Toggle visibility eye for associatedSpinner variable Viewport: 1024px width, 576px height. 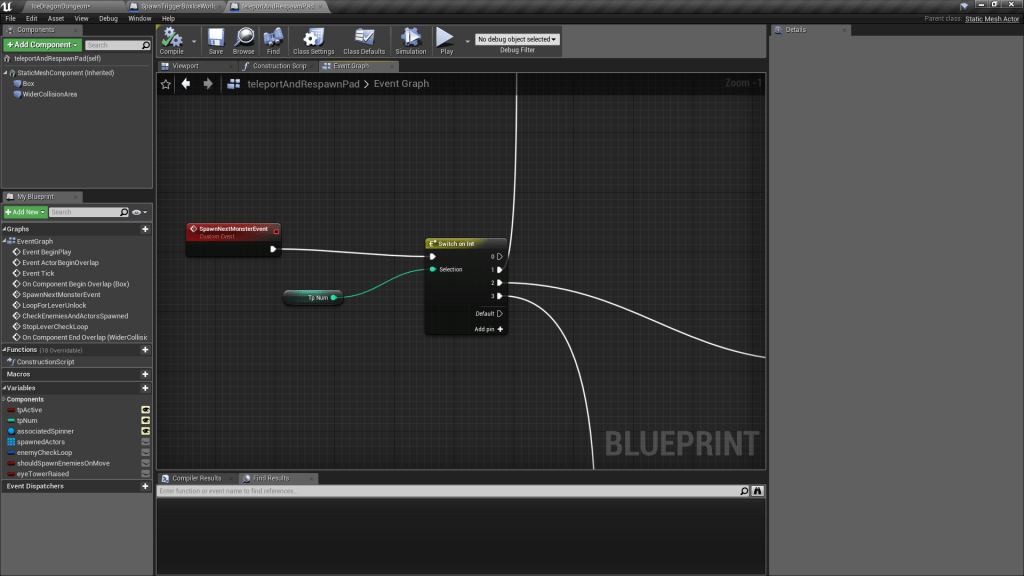145,431
